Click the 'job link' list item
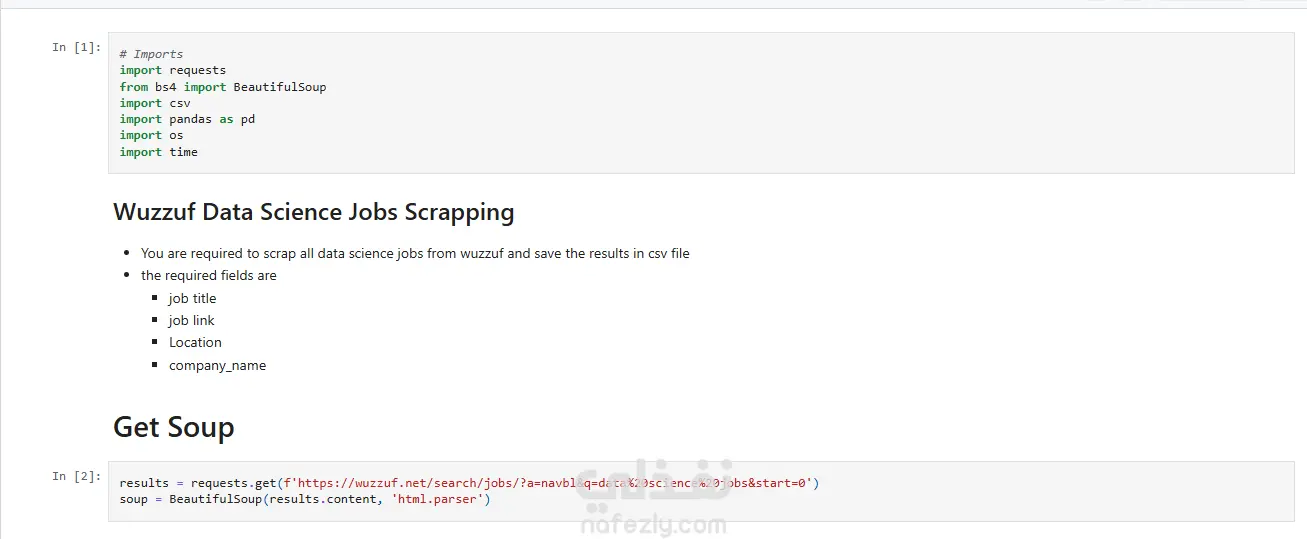This screenshot has width=1307, height=539. pyautogui.click(x=192, y=320)
